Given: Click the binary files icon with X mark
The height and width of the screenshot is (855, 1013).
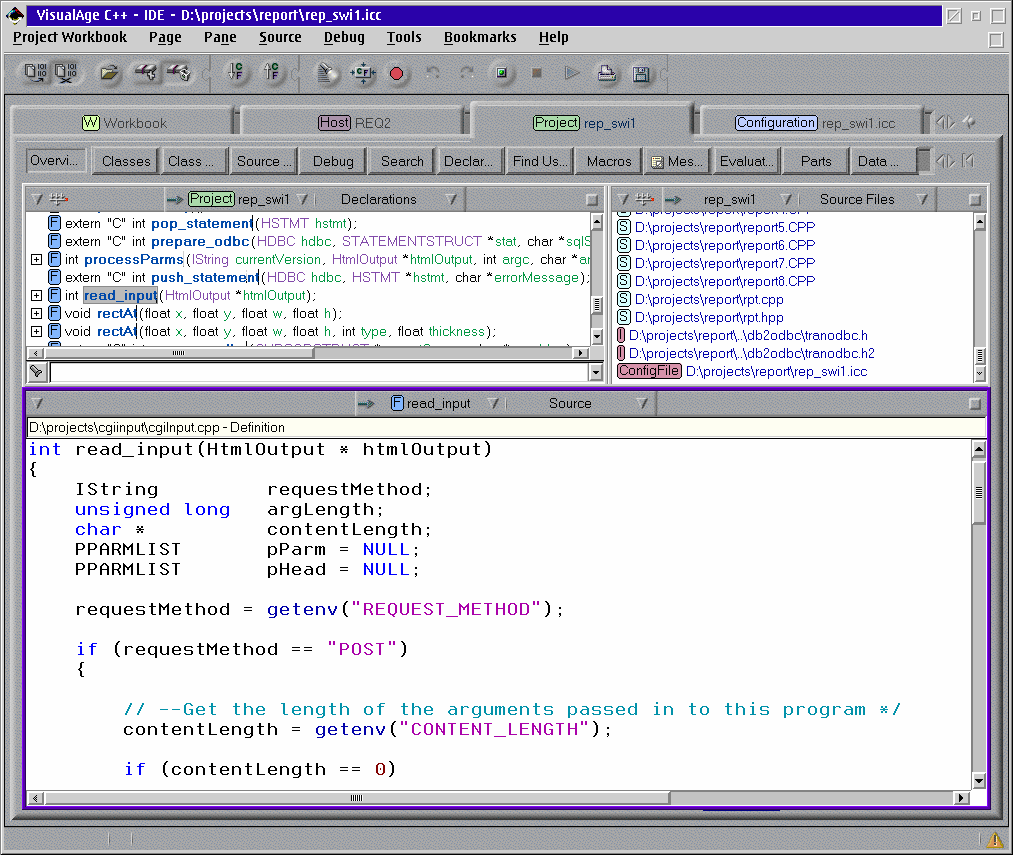Looking at the screenshot, I should coord(66,73).
